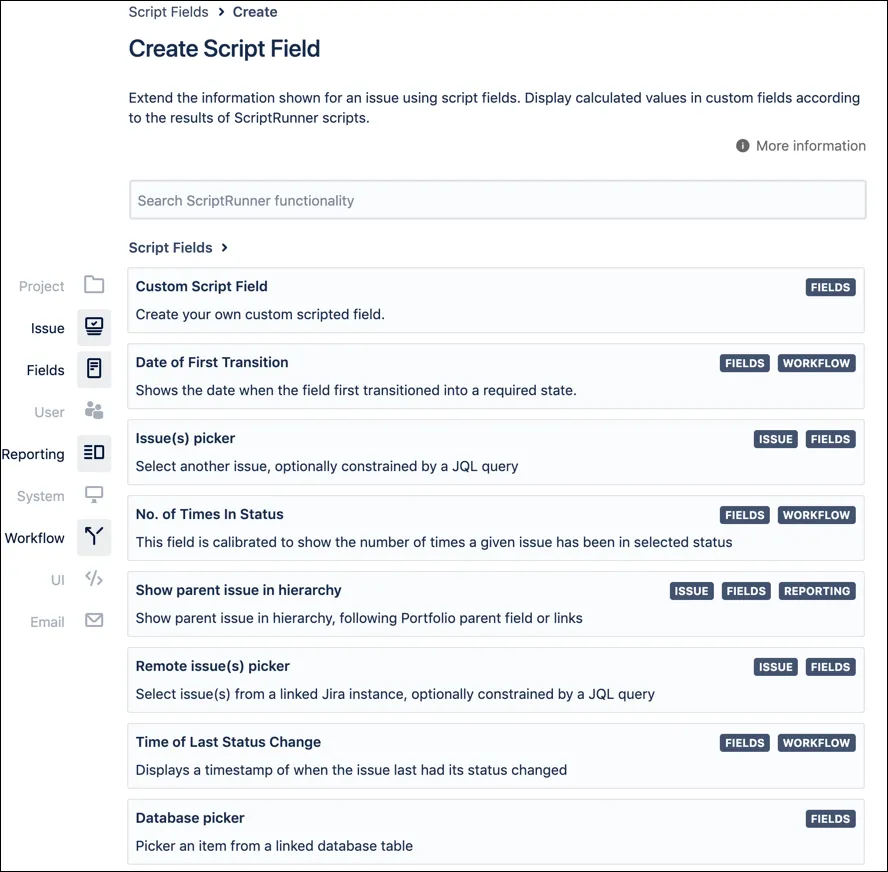Filter by Fields category label
This screenshot has width=888, height=872.
click(x=45, y=370)
